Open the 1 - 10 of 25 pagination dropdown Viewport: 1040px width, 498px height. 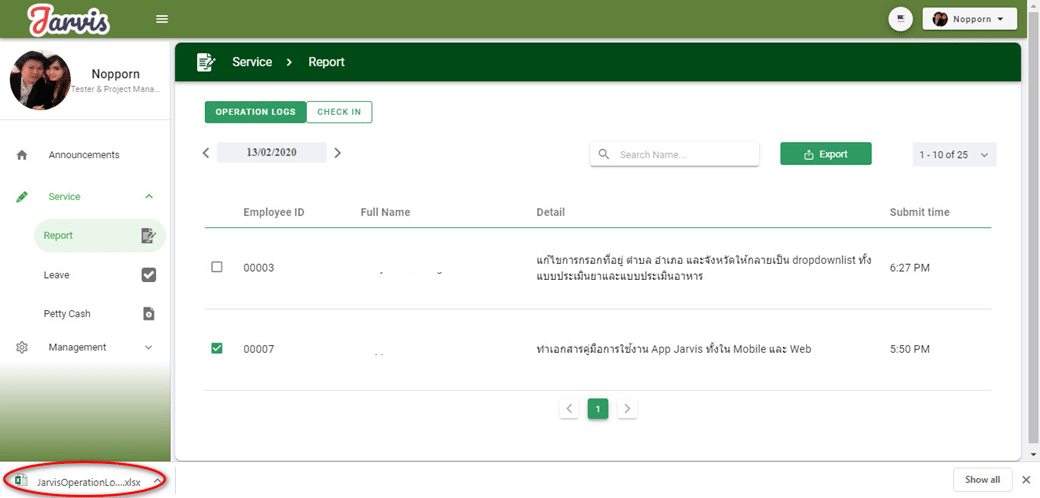954,155
